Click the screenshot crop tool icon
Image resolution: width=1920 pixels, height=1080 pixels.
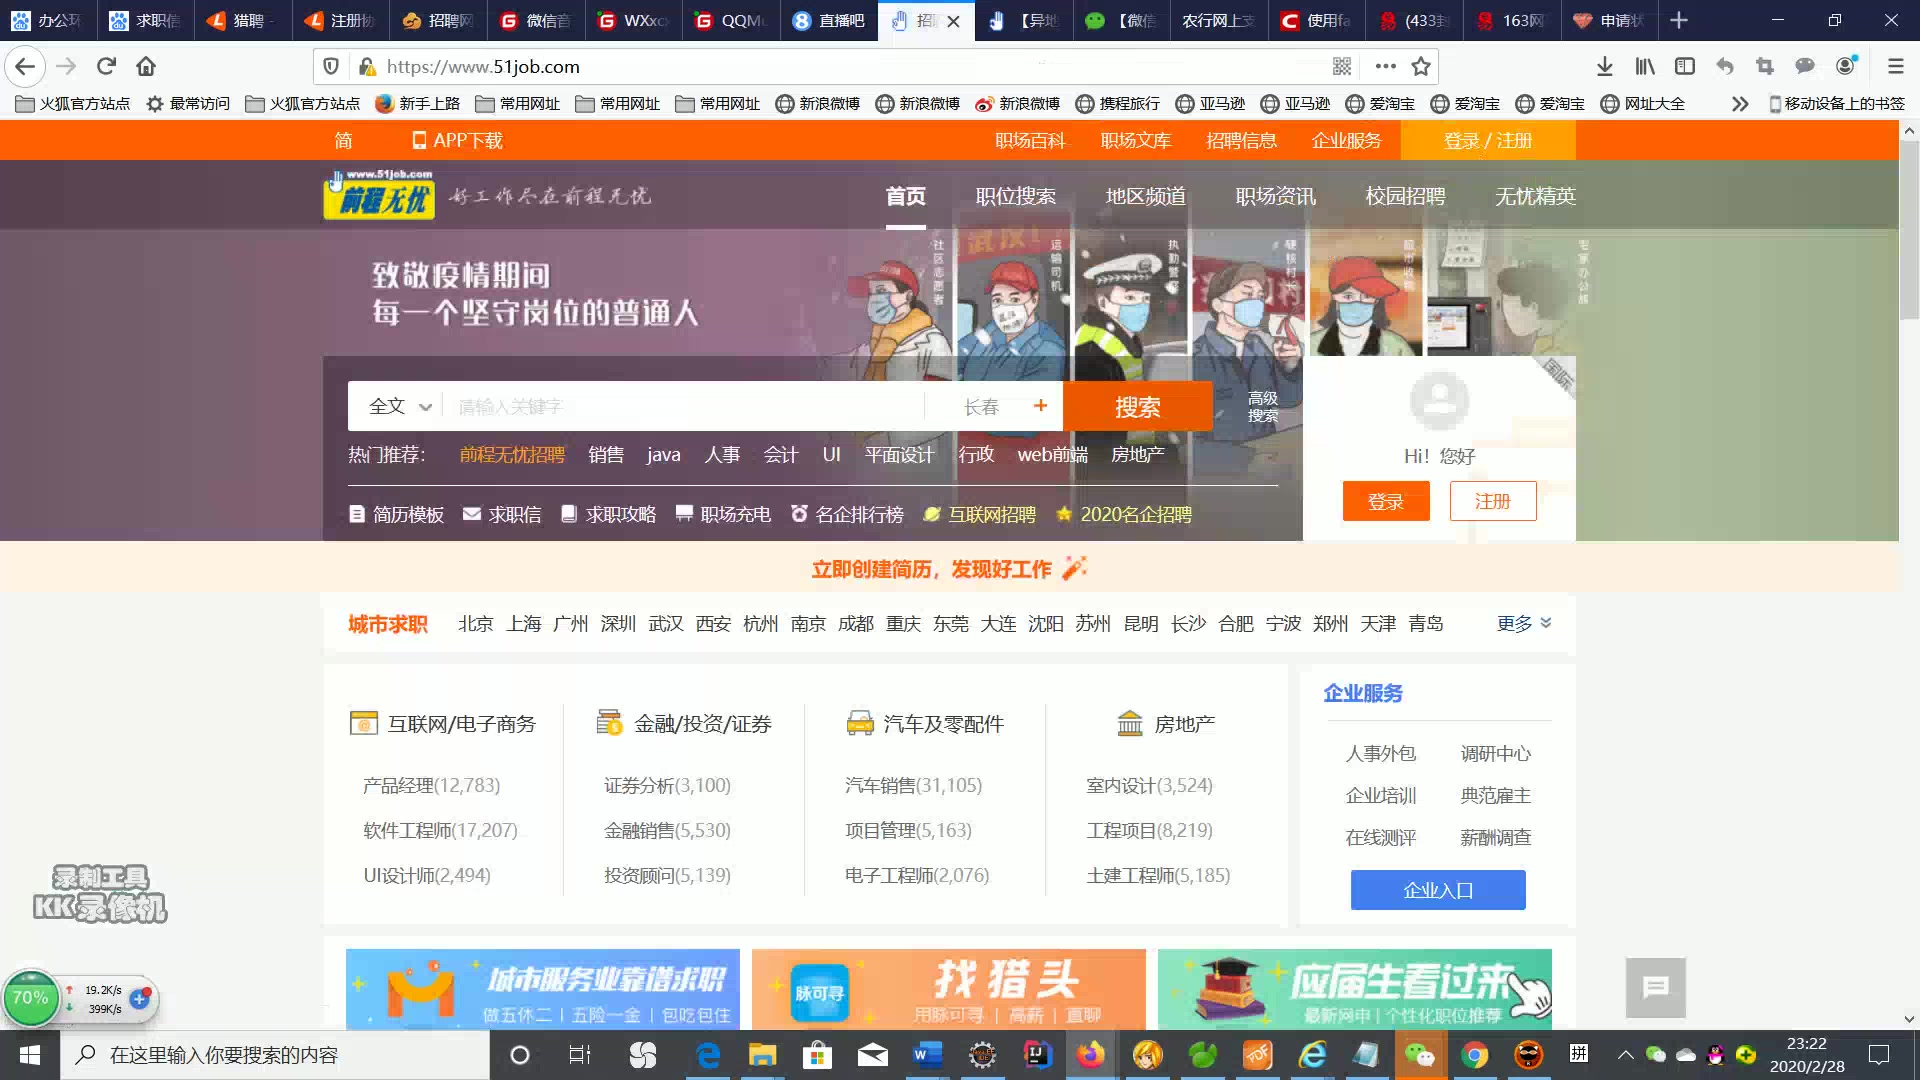[x=1765, y=66]
